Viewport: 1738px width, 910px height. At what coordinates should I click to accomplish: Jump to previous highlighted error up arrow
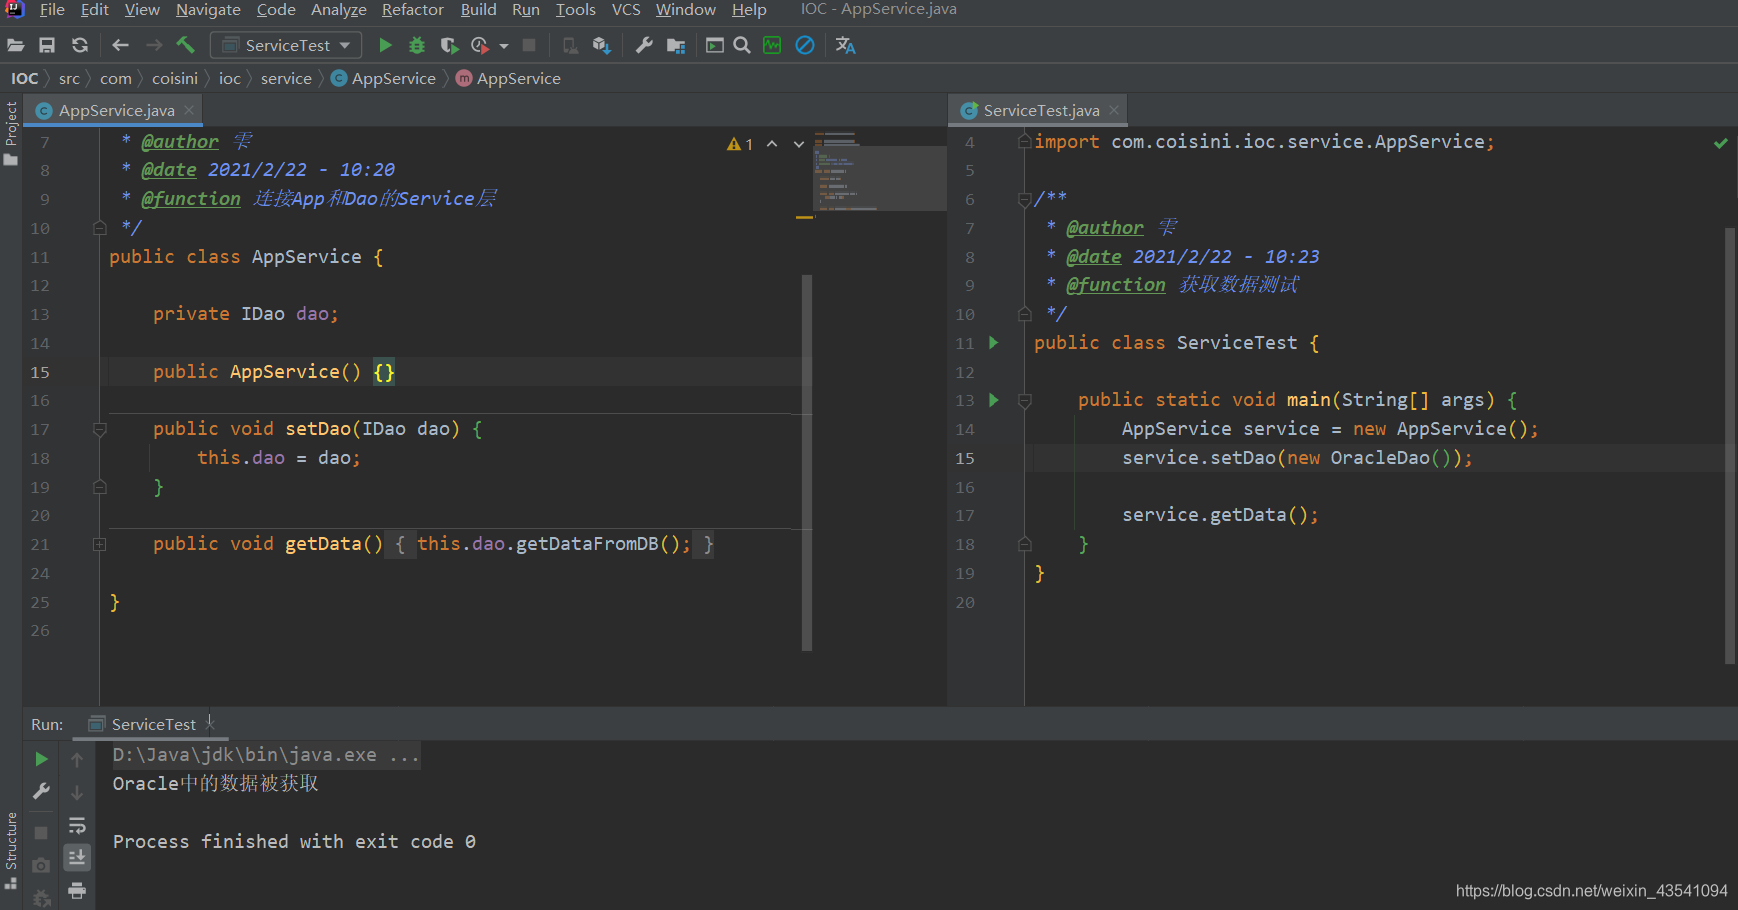pyautogui.click(x=772, y=144)
